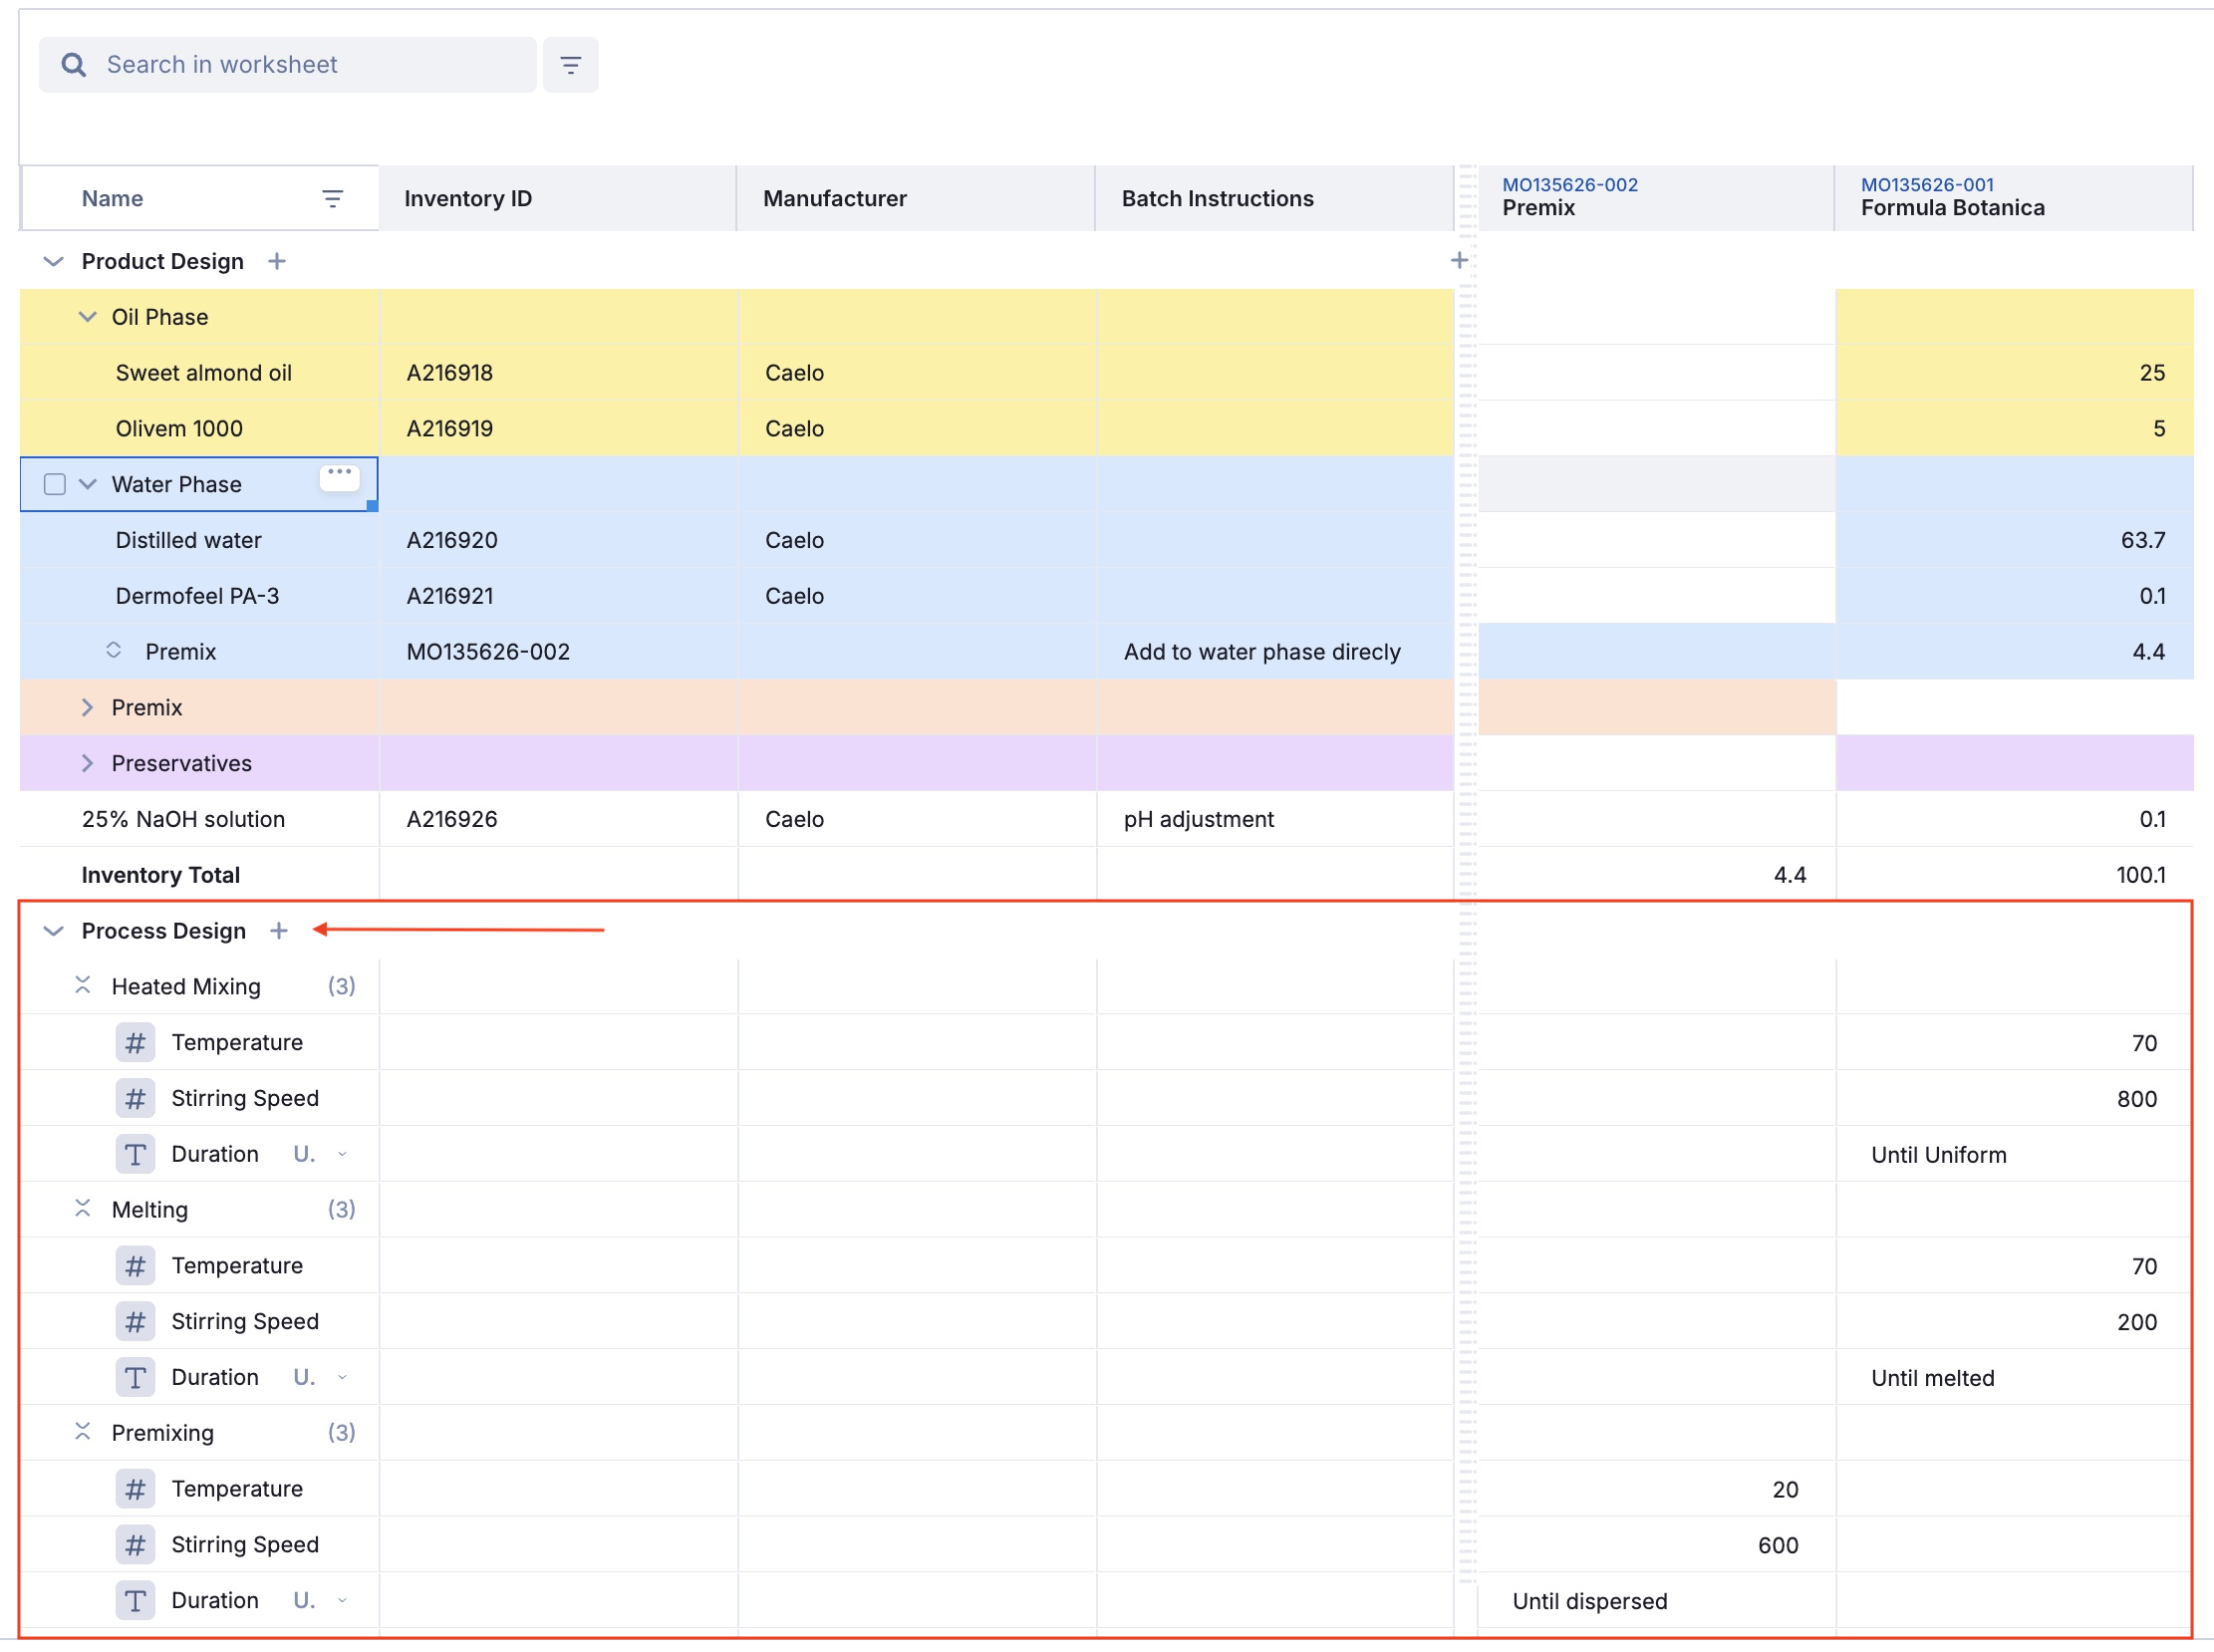The width and height of the screenshot is (2214, 1652).
Task: Click the Batch Instructions column header
Action: 1217,199
